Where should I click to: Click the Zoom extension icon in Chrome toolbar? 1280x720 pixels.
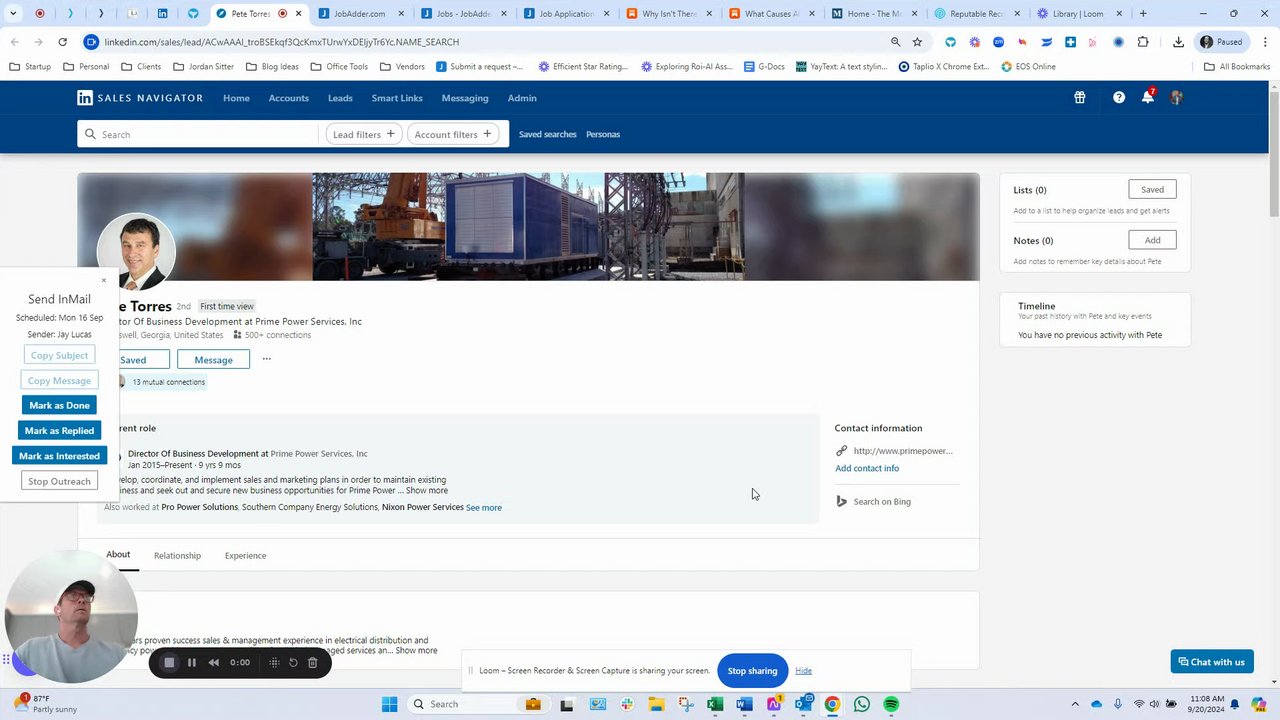click(x=998, y=42)
